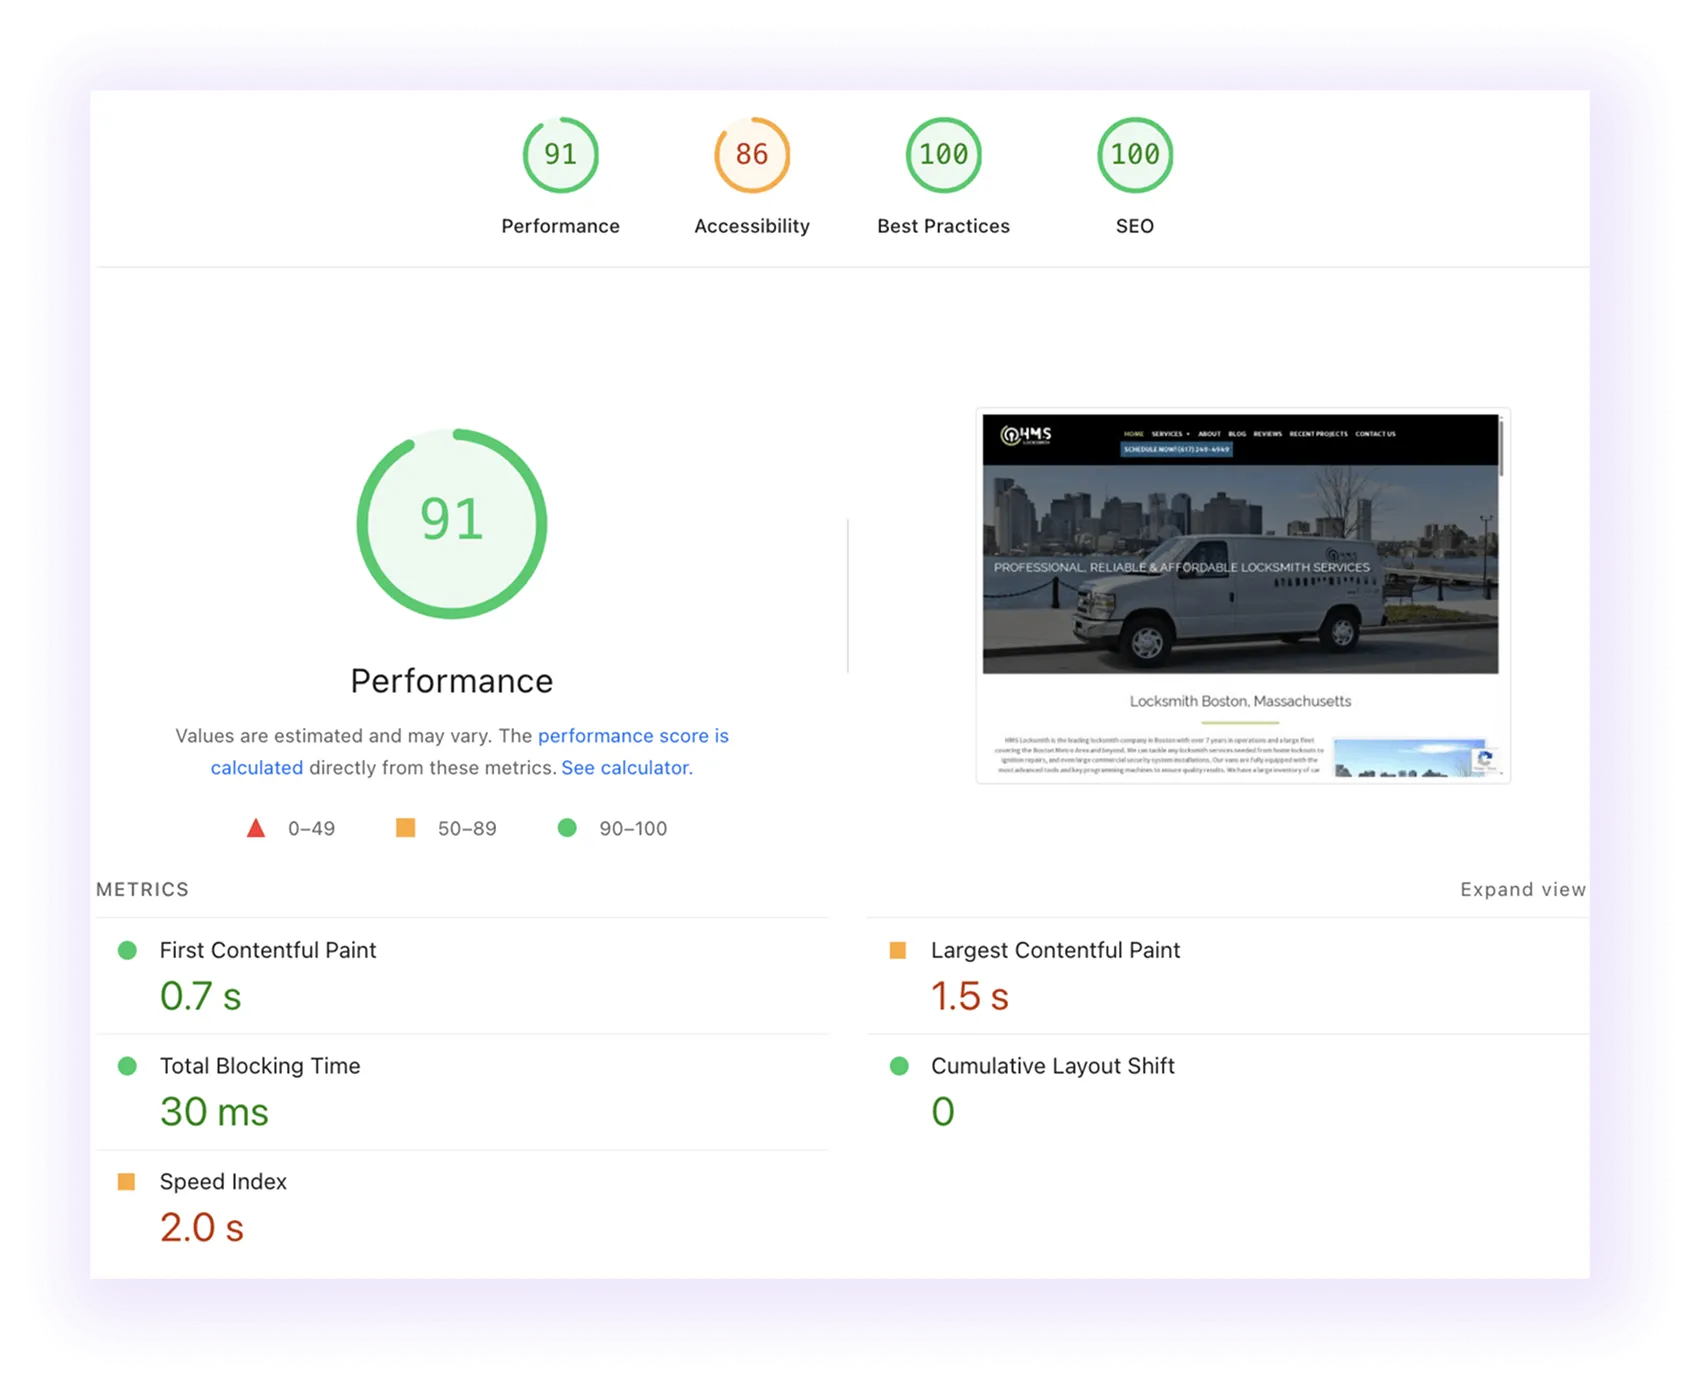Click the Total Blocking Time metric title

[x=260, y=1066]
